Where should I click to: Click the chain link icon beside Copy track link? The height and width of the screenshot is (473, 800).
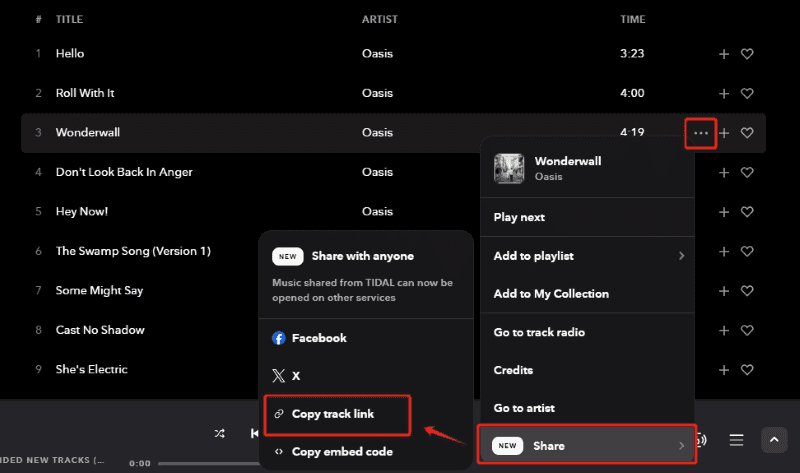click(279, 414)
